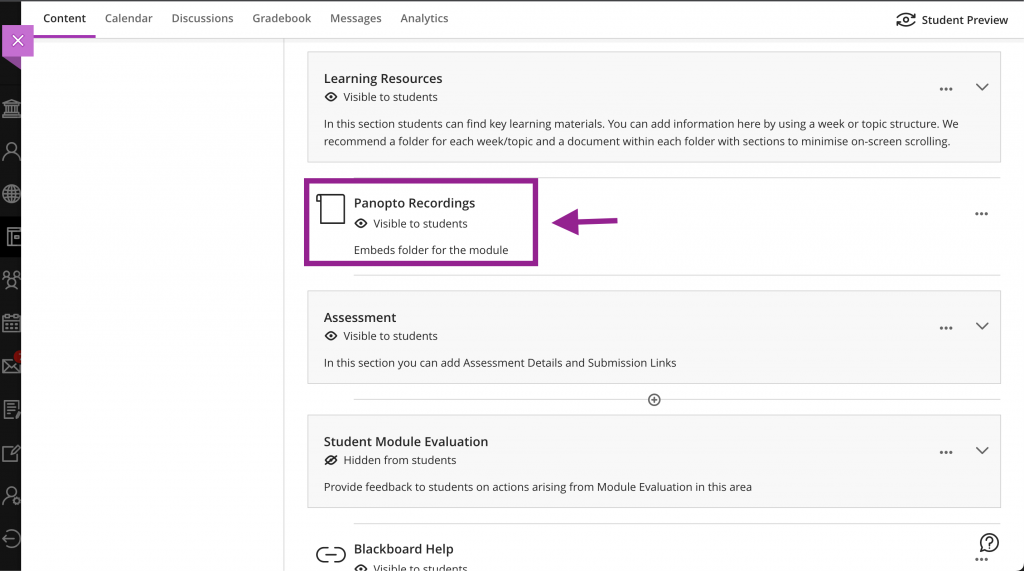This screenshot has height=571, width=1024.
Task: Open the Grades icon in left sidebar
Action: [11, 410]
